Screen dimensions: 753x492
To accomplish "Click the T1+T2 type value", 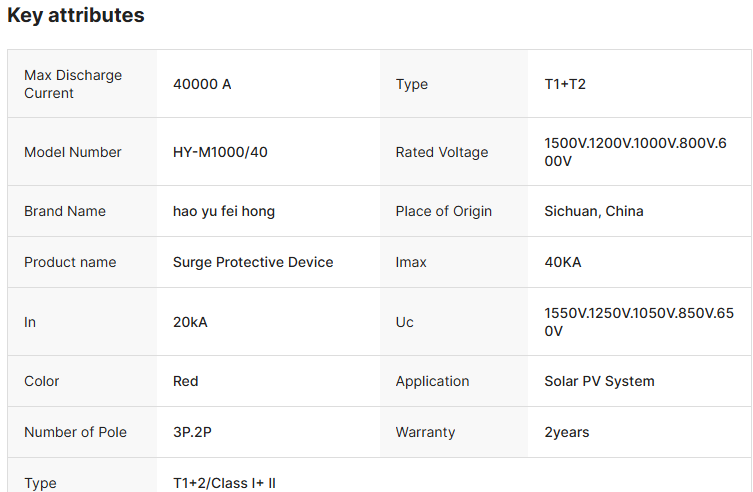I will click(x=565, y=84).
